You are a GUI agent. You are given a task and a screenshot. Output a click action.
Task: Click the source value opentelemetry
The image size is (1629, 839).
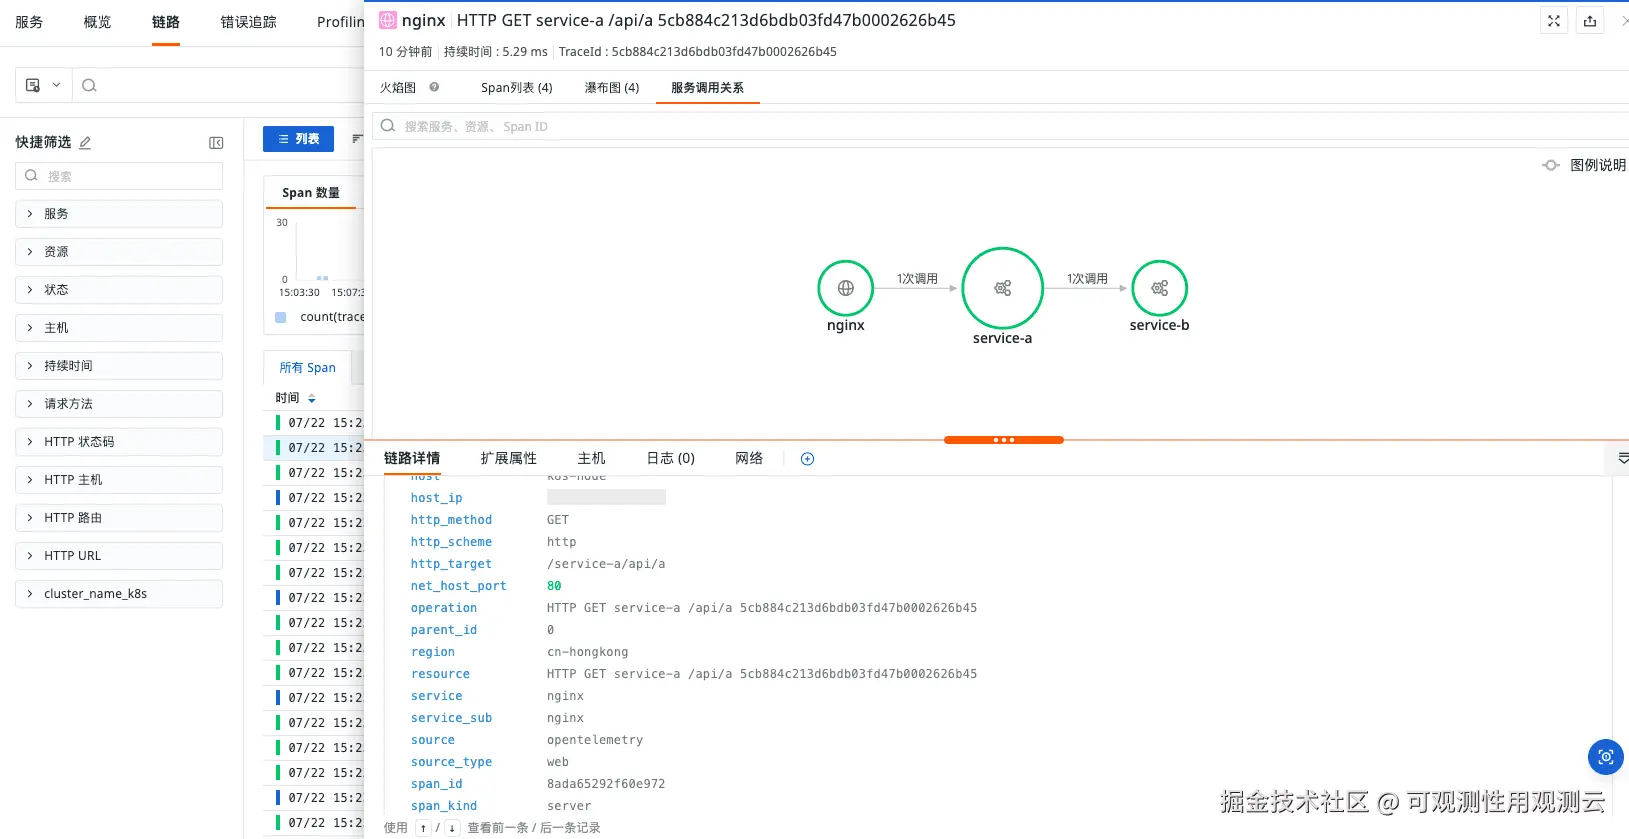point(595,740)
